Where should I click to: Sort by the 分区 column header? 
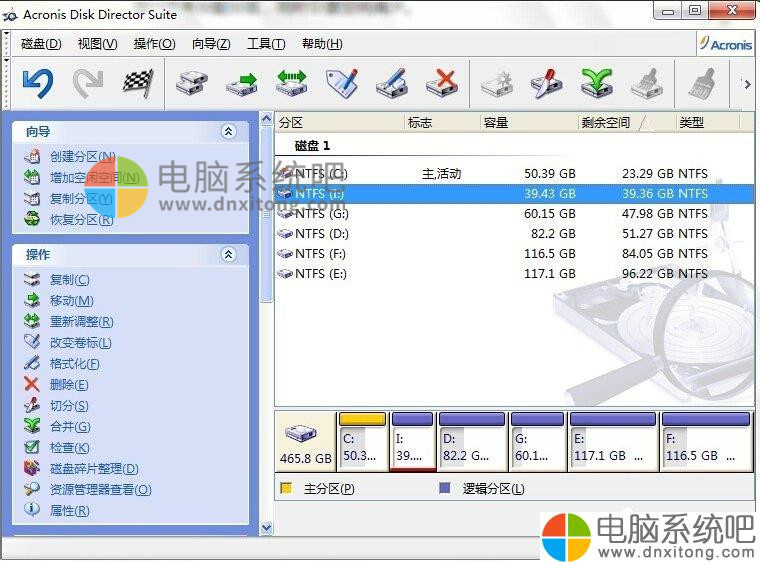pyautogui.click(x=339, y=123)
